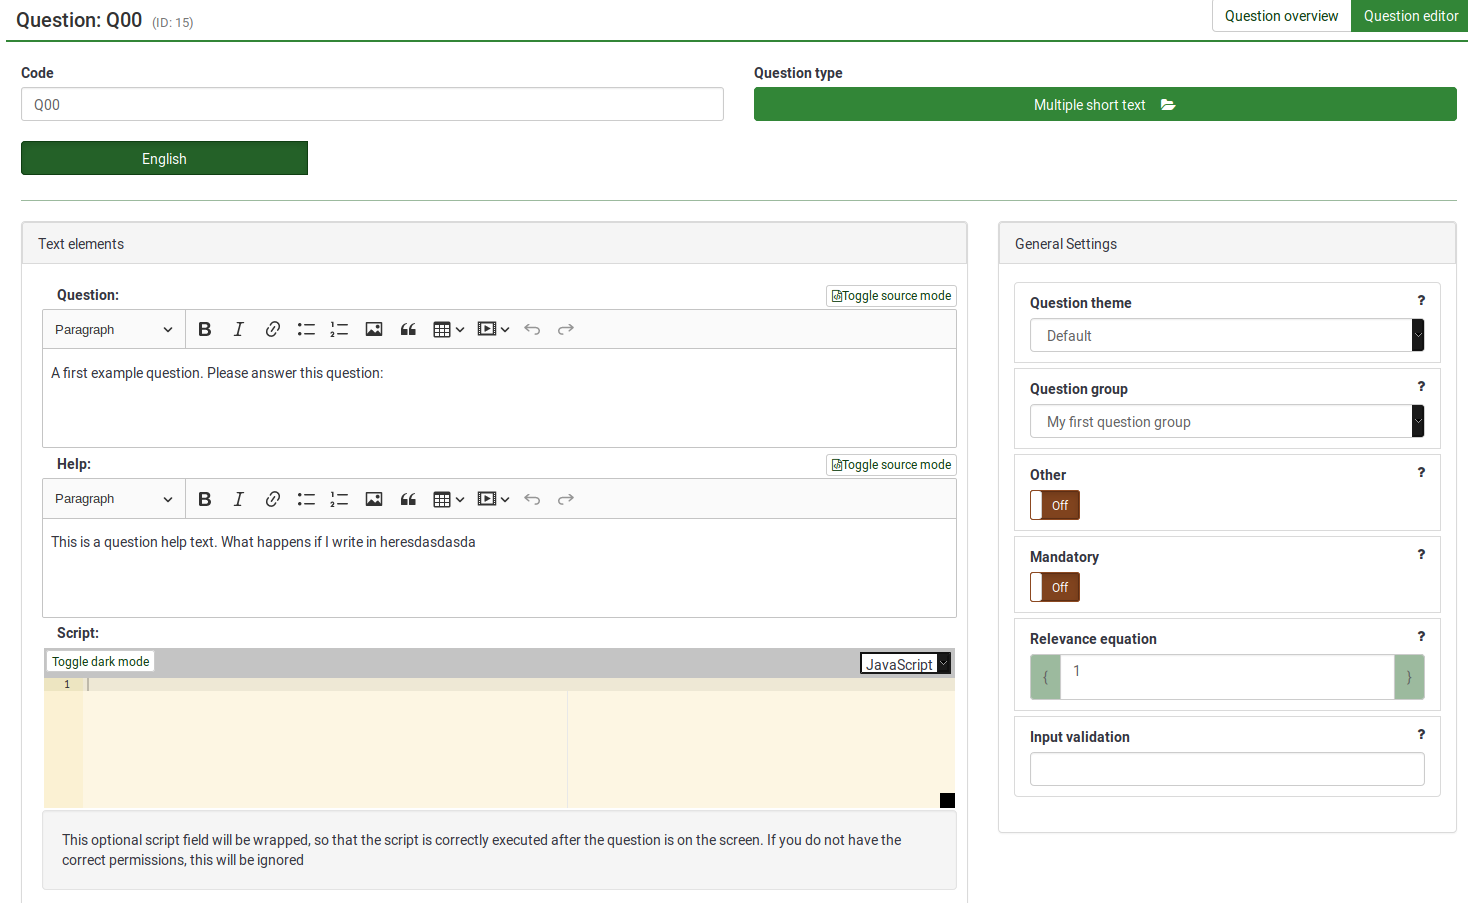Insert block quote in Help editor
The width and height of the screenshot is (1468, 903).
408,499
